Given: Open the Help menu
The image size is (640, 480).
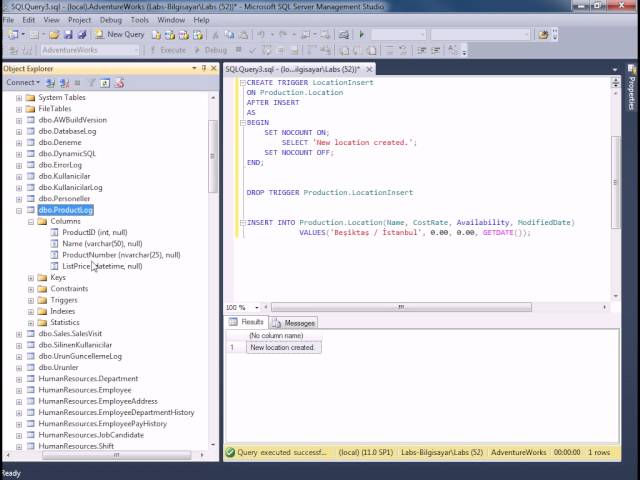Looking at the screenshot, I should [x=201, y=20].
